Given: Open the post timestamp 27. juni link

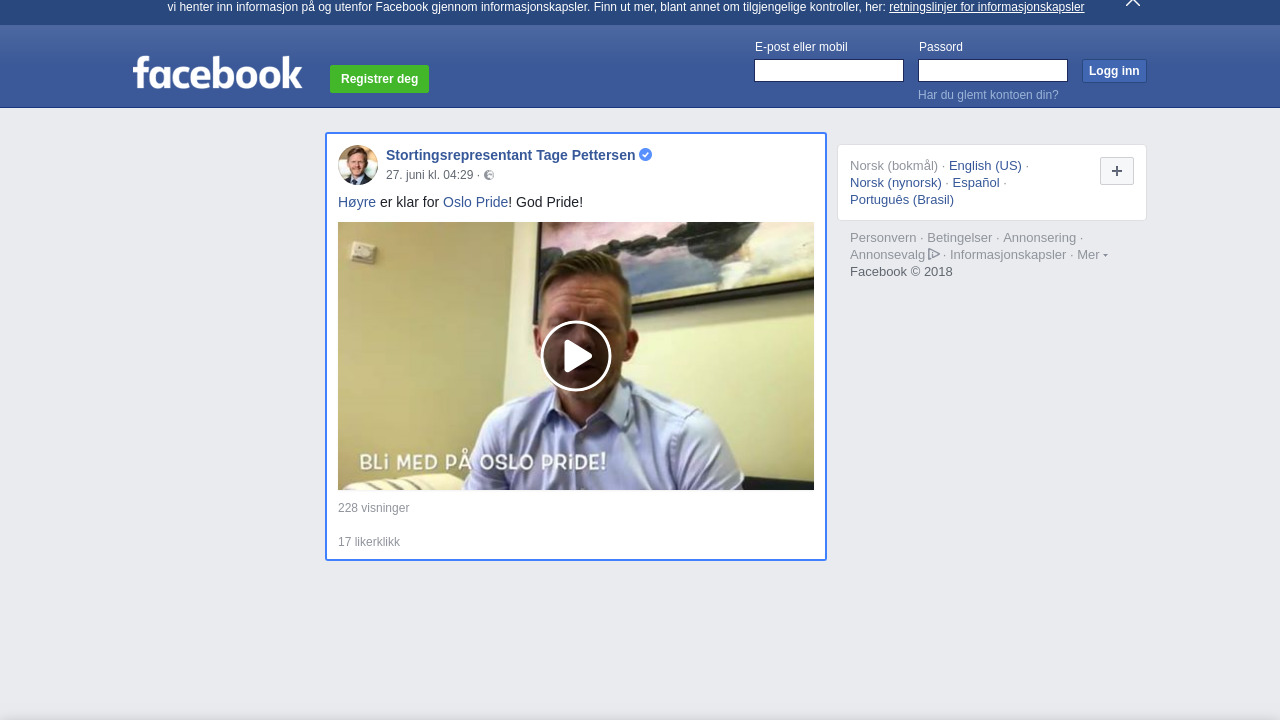Looking at the screenshot, I should tap(429, 175).
